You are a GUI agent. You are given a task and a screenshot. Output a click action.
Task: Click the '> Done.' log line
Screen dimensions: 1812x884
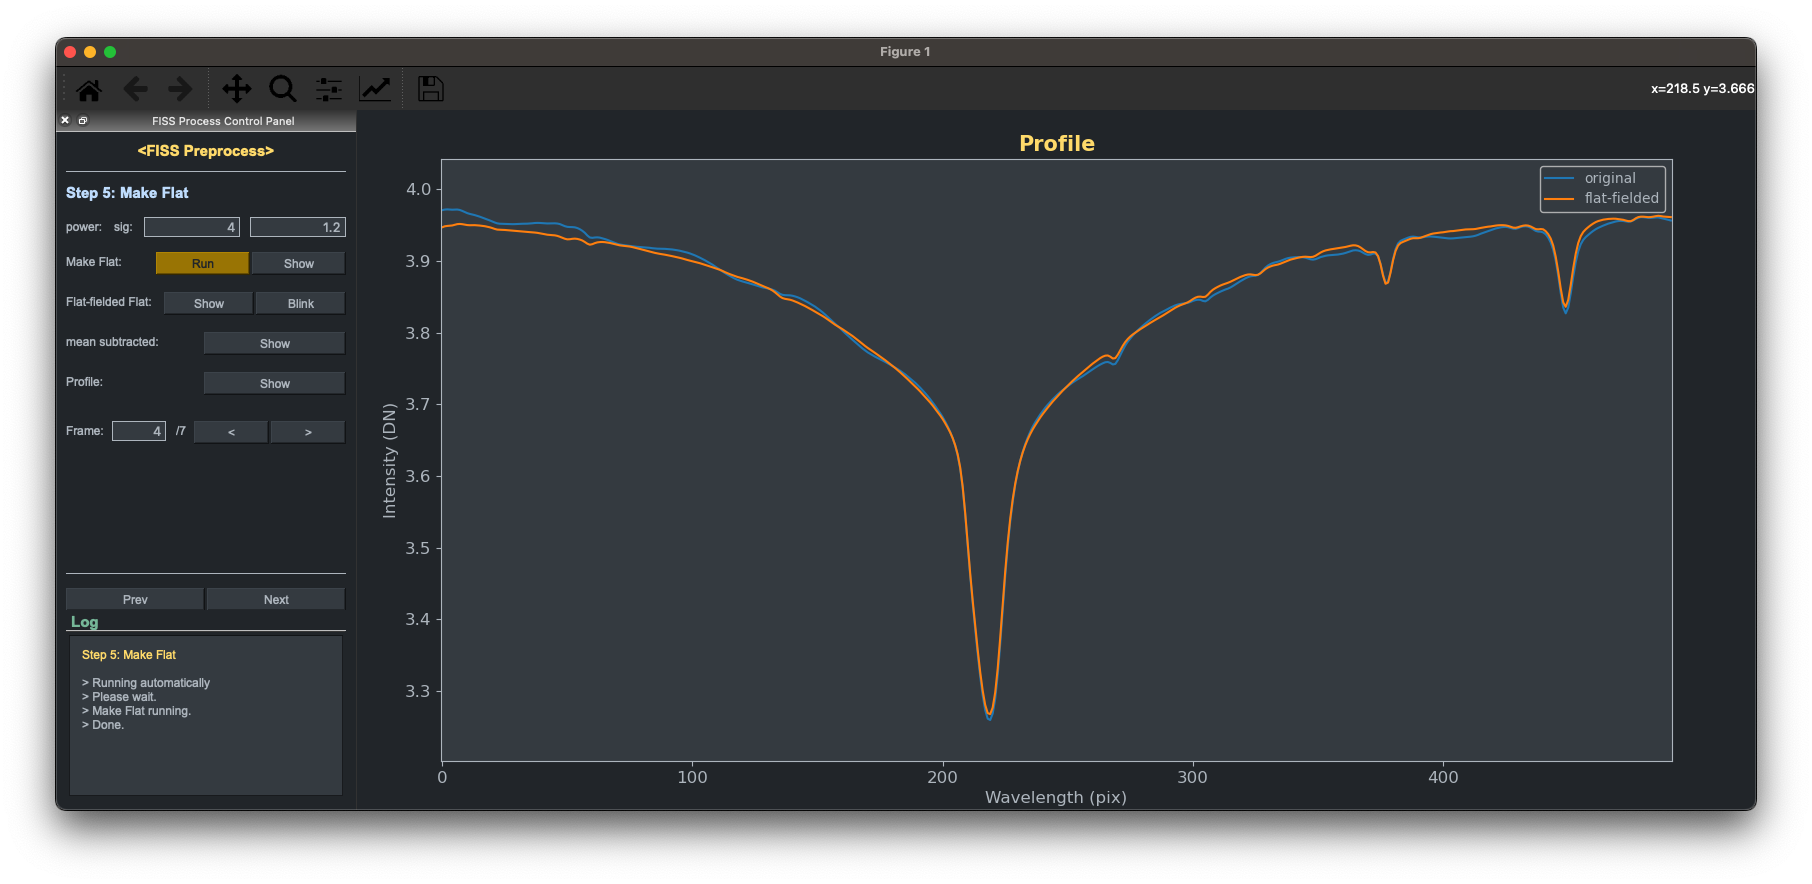pyautogui.click(x=103, y=725)
